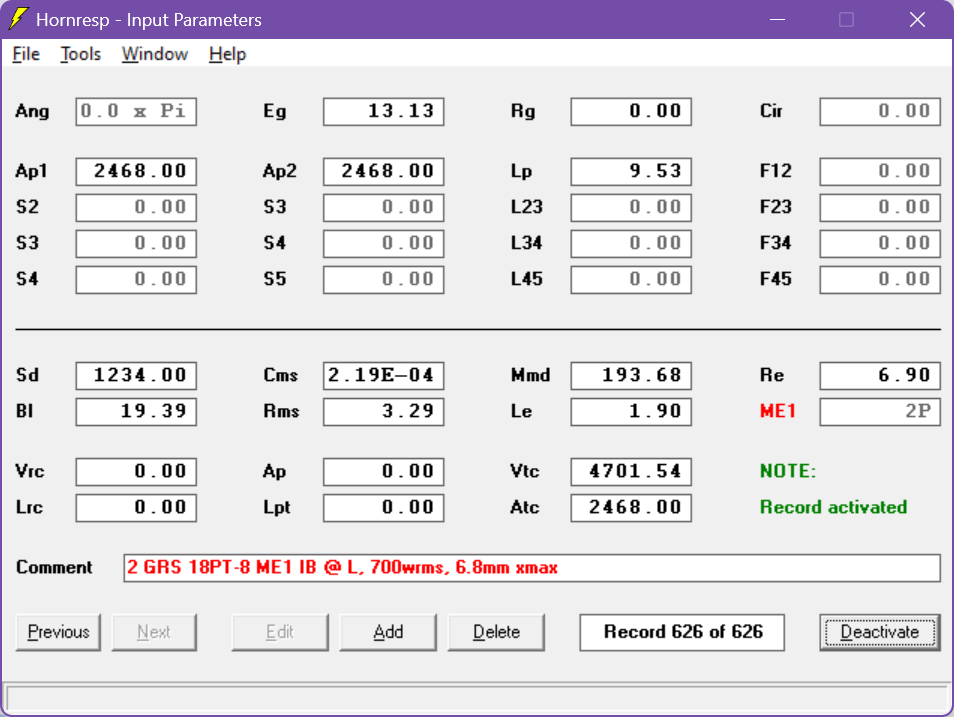Click the Atc field showing 2468.00
The width and height of the screenshot is (954, 717).
631,508
